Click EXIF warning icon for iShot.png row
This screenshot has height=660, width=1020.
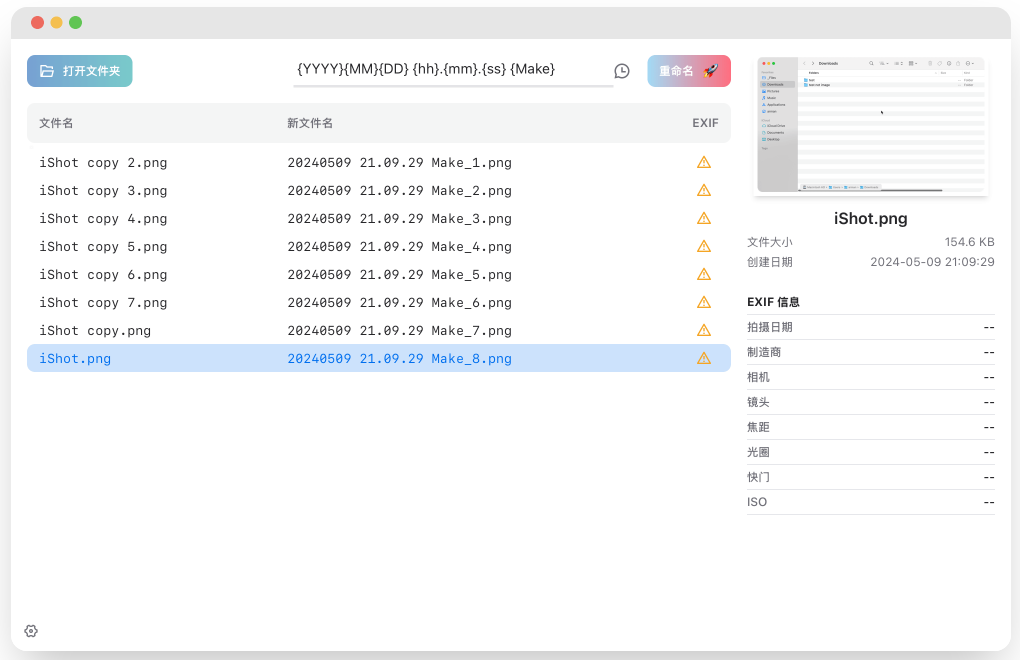(704, 358)
